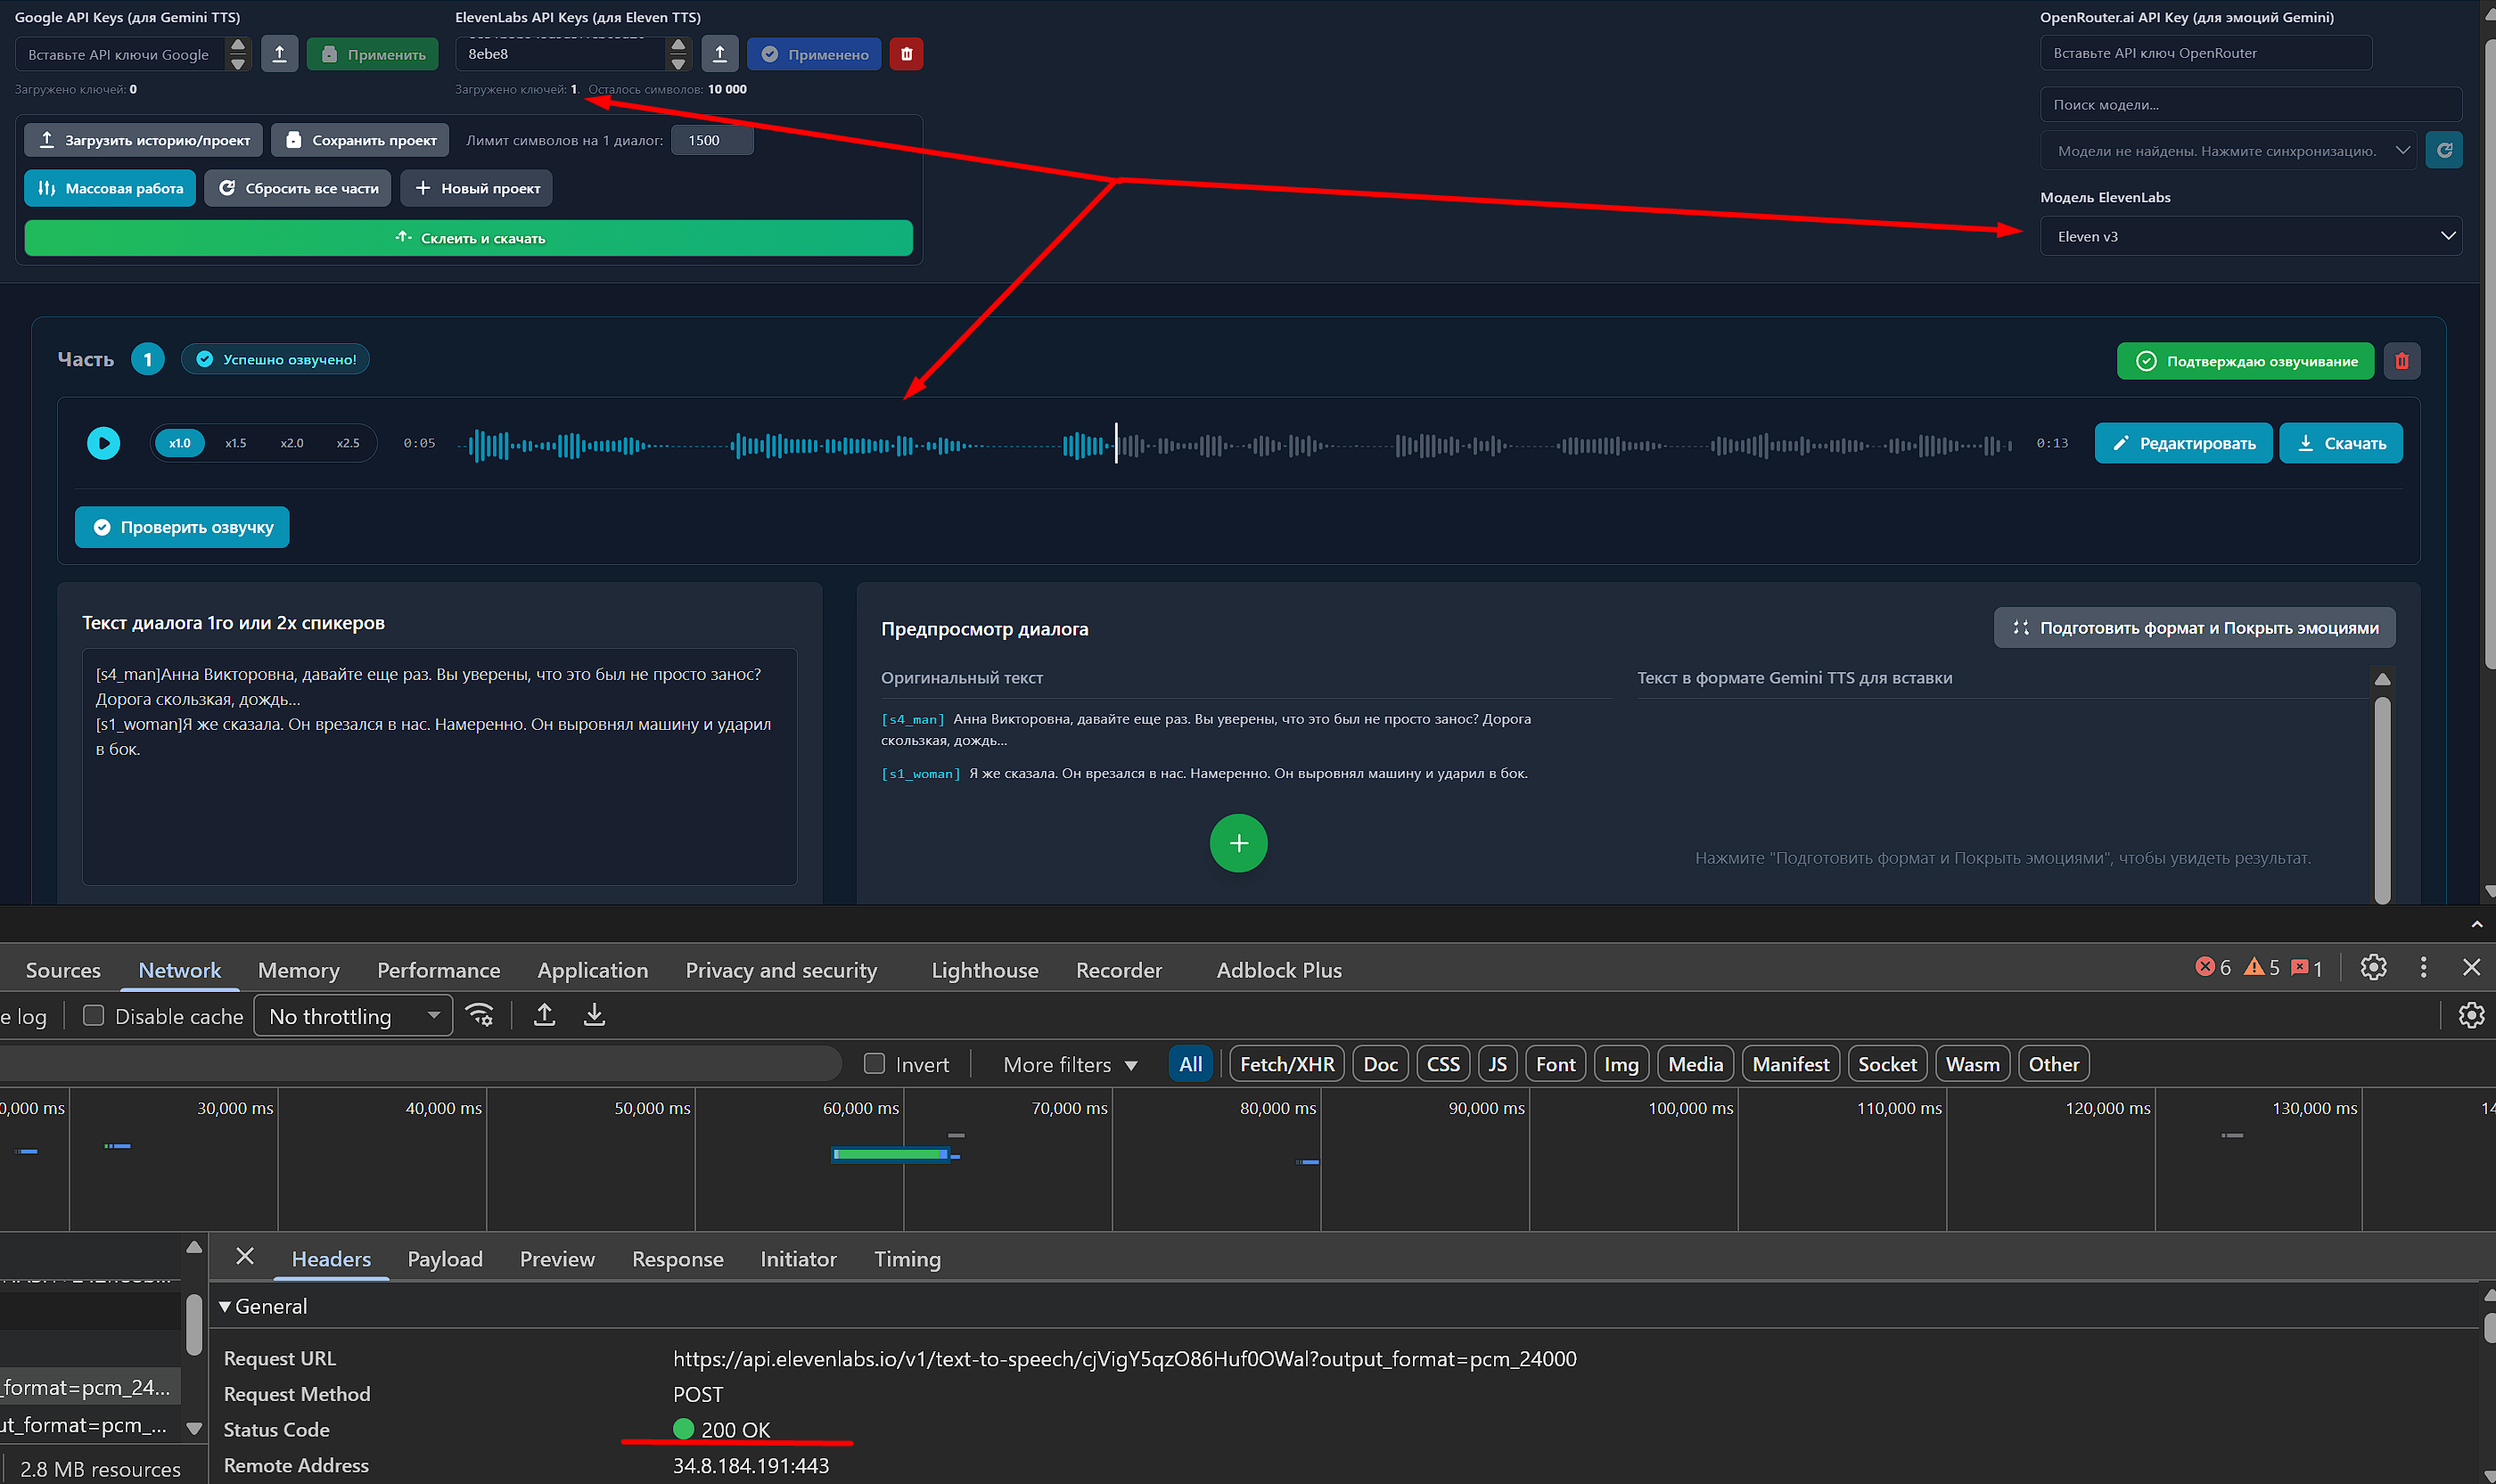Image resolution: width=2496 pixels, height=1484 pixels.
Task: Click the red trash icon beside ElevenLabs keys
Action: pos(906,54)
